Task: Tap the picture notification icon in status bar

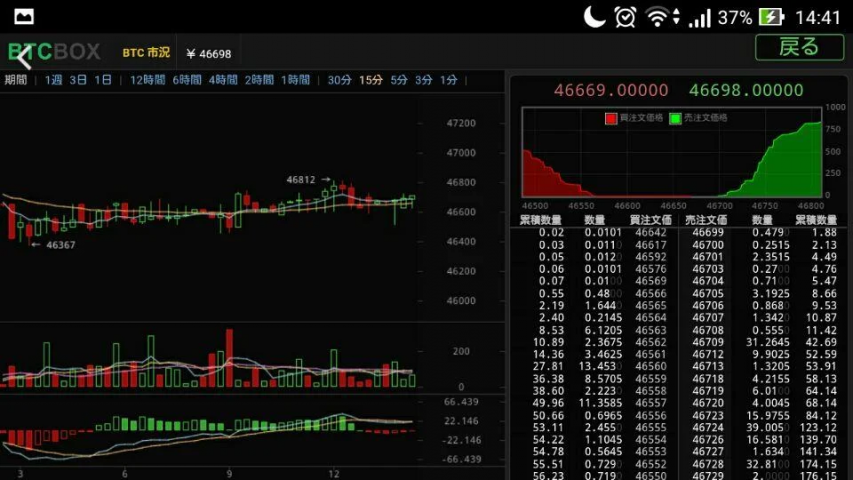Action: 23,16
